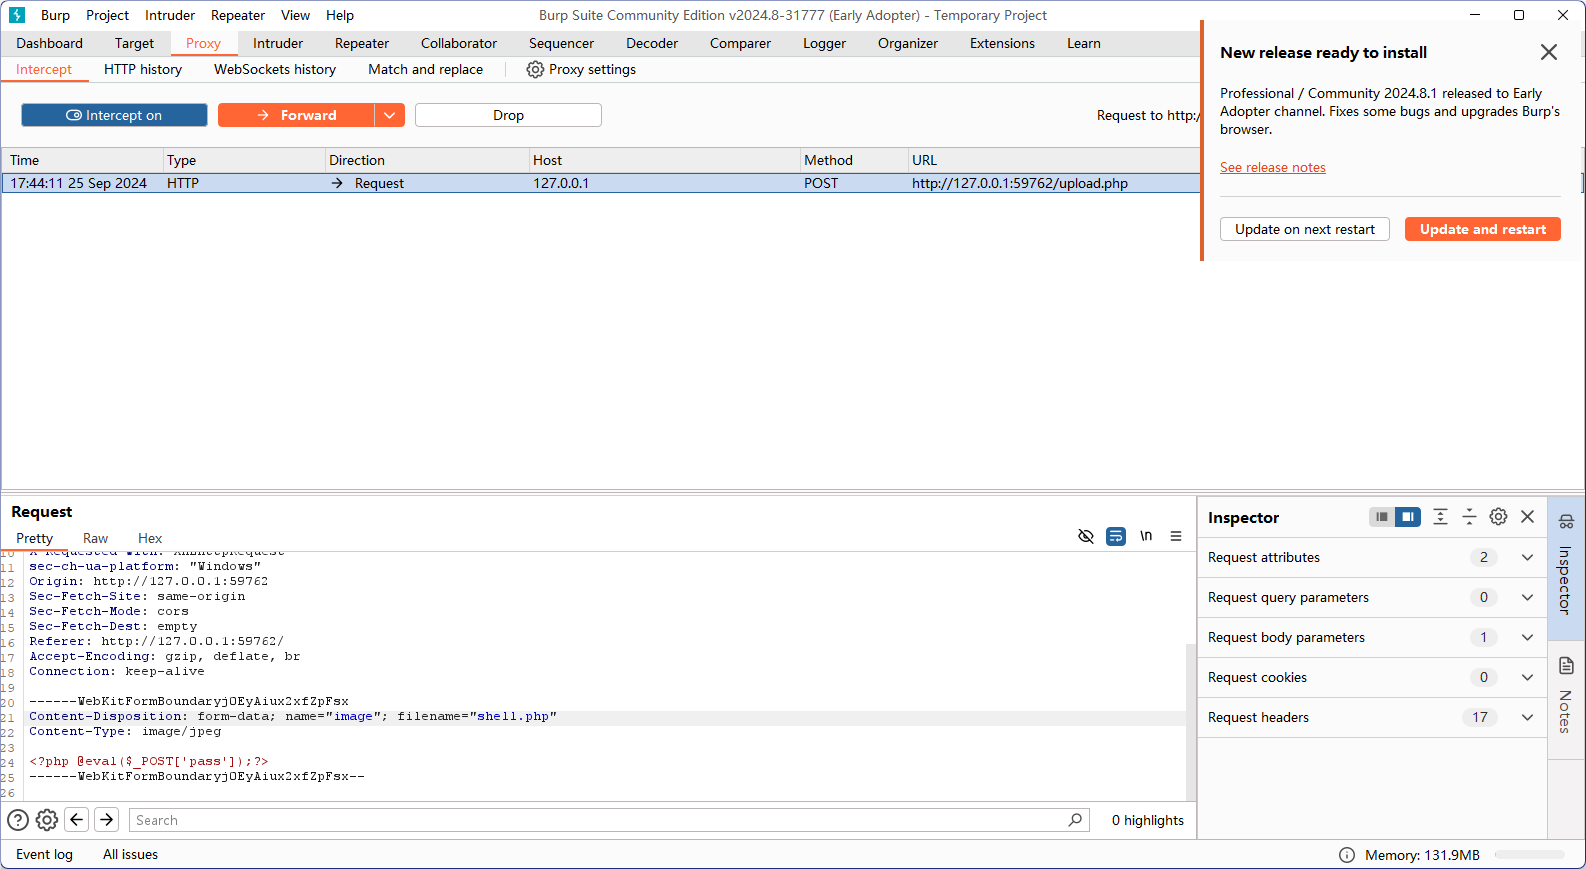Switch request view to Raw
Screen dimensions: 1586x869
[x=96, y=538]
